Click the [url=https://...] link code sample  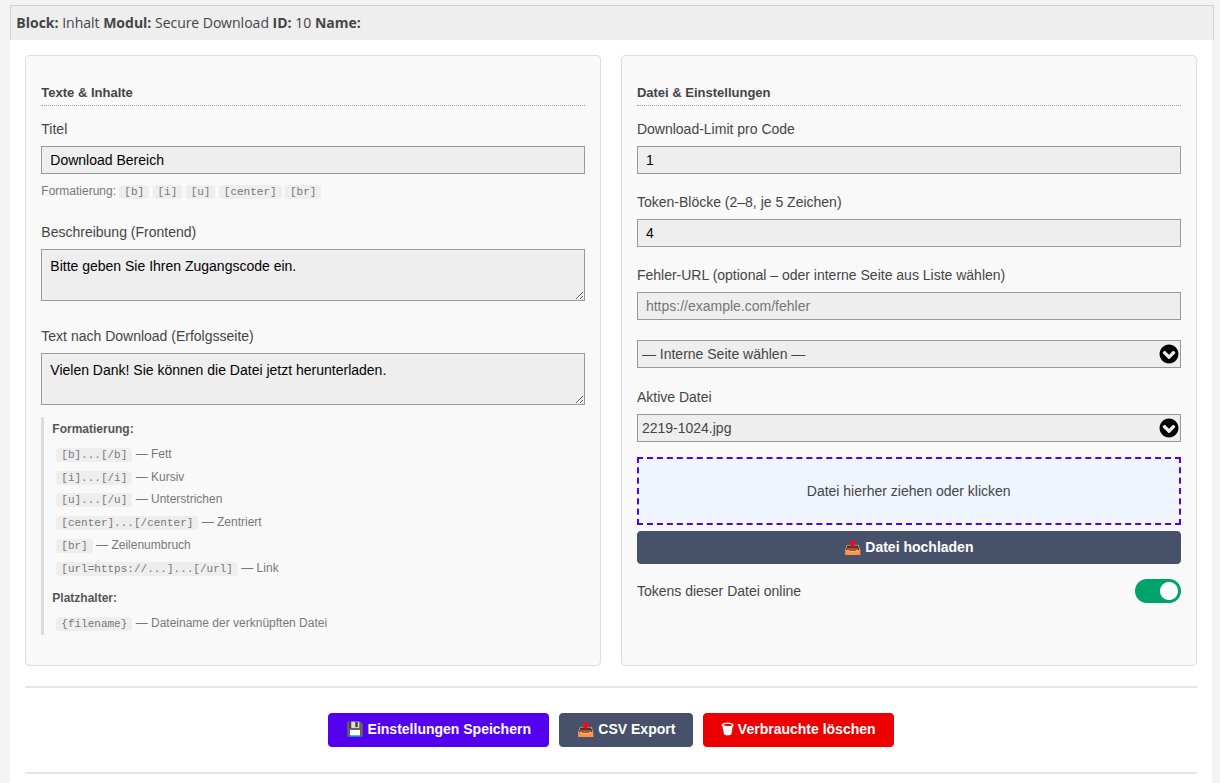147,568
